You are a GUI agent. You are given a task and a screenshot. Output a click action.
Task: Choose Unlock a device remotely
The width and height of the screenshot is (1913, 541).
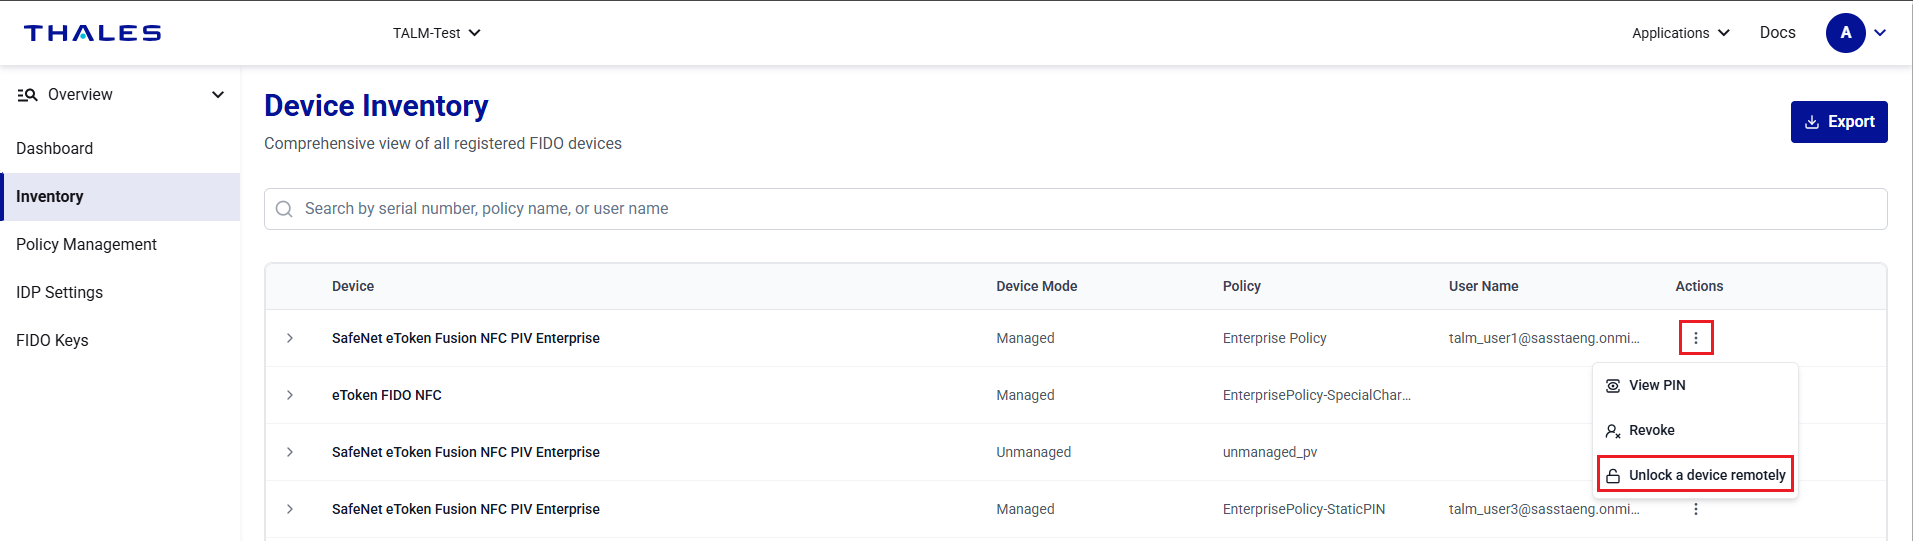[x=1695, y=475]
